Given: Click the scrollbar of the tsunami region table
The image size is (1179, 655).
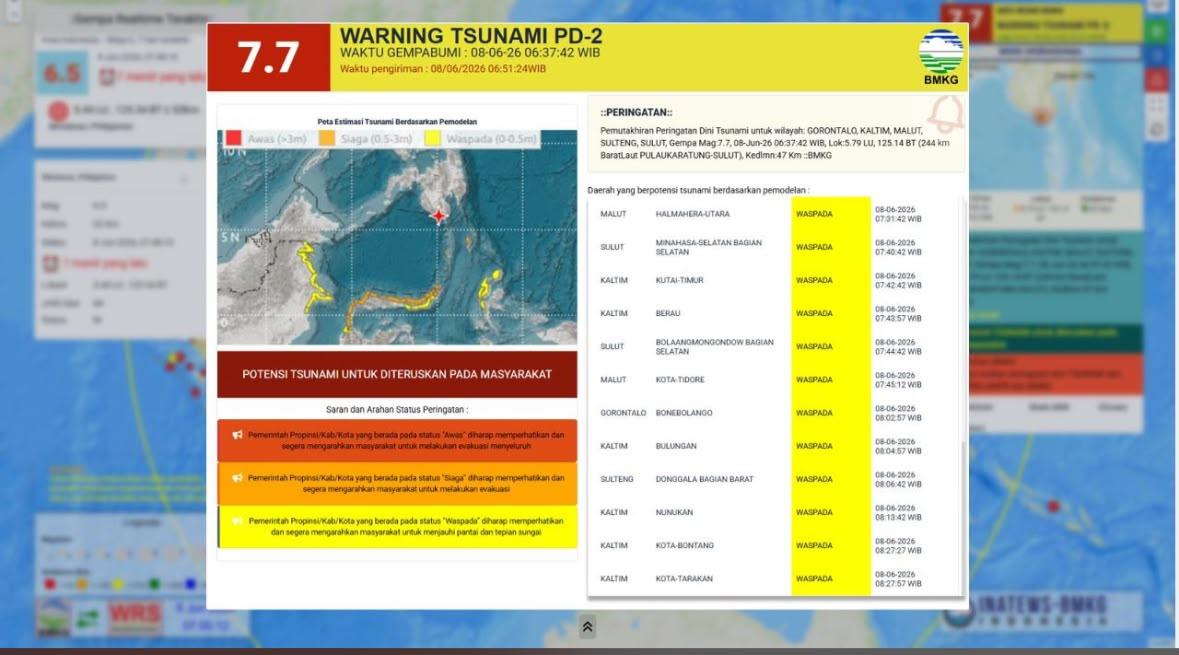Looking at the screenshot, I should pos(962,396).
